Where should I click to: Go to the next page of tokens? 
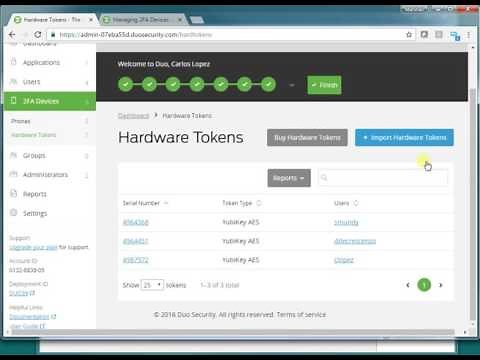(x=441, y=285)
